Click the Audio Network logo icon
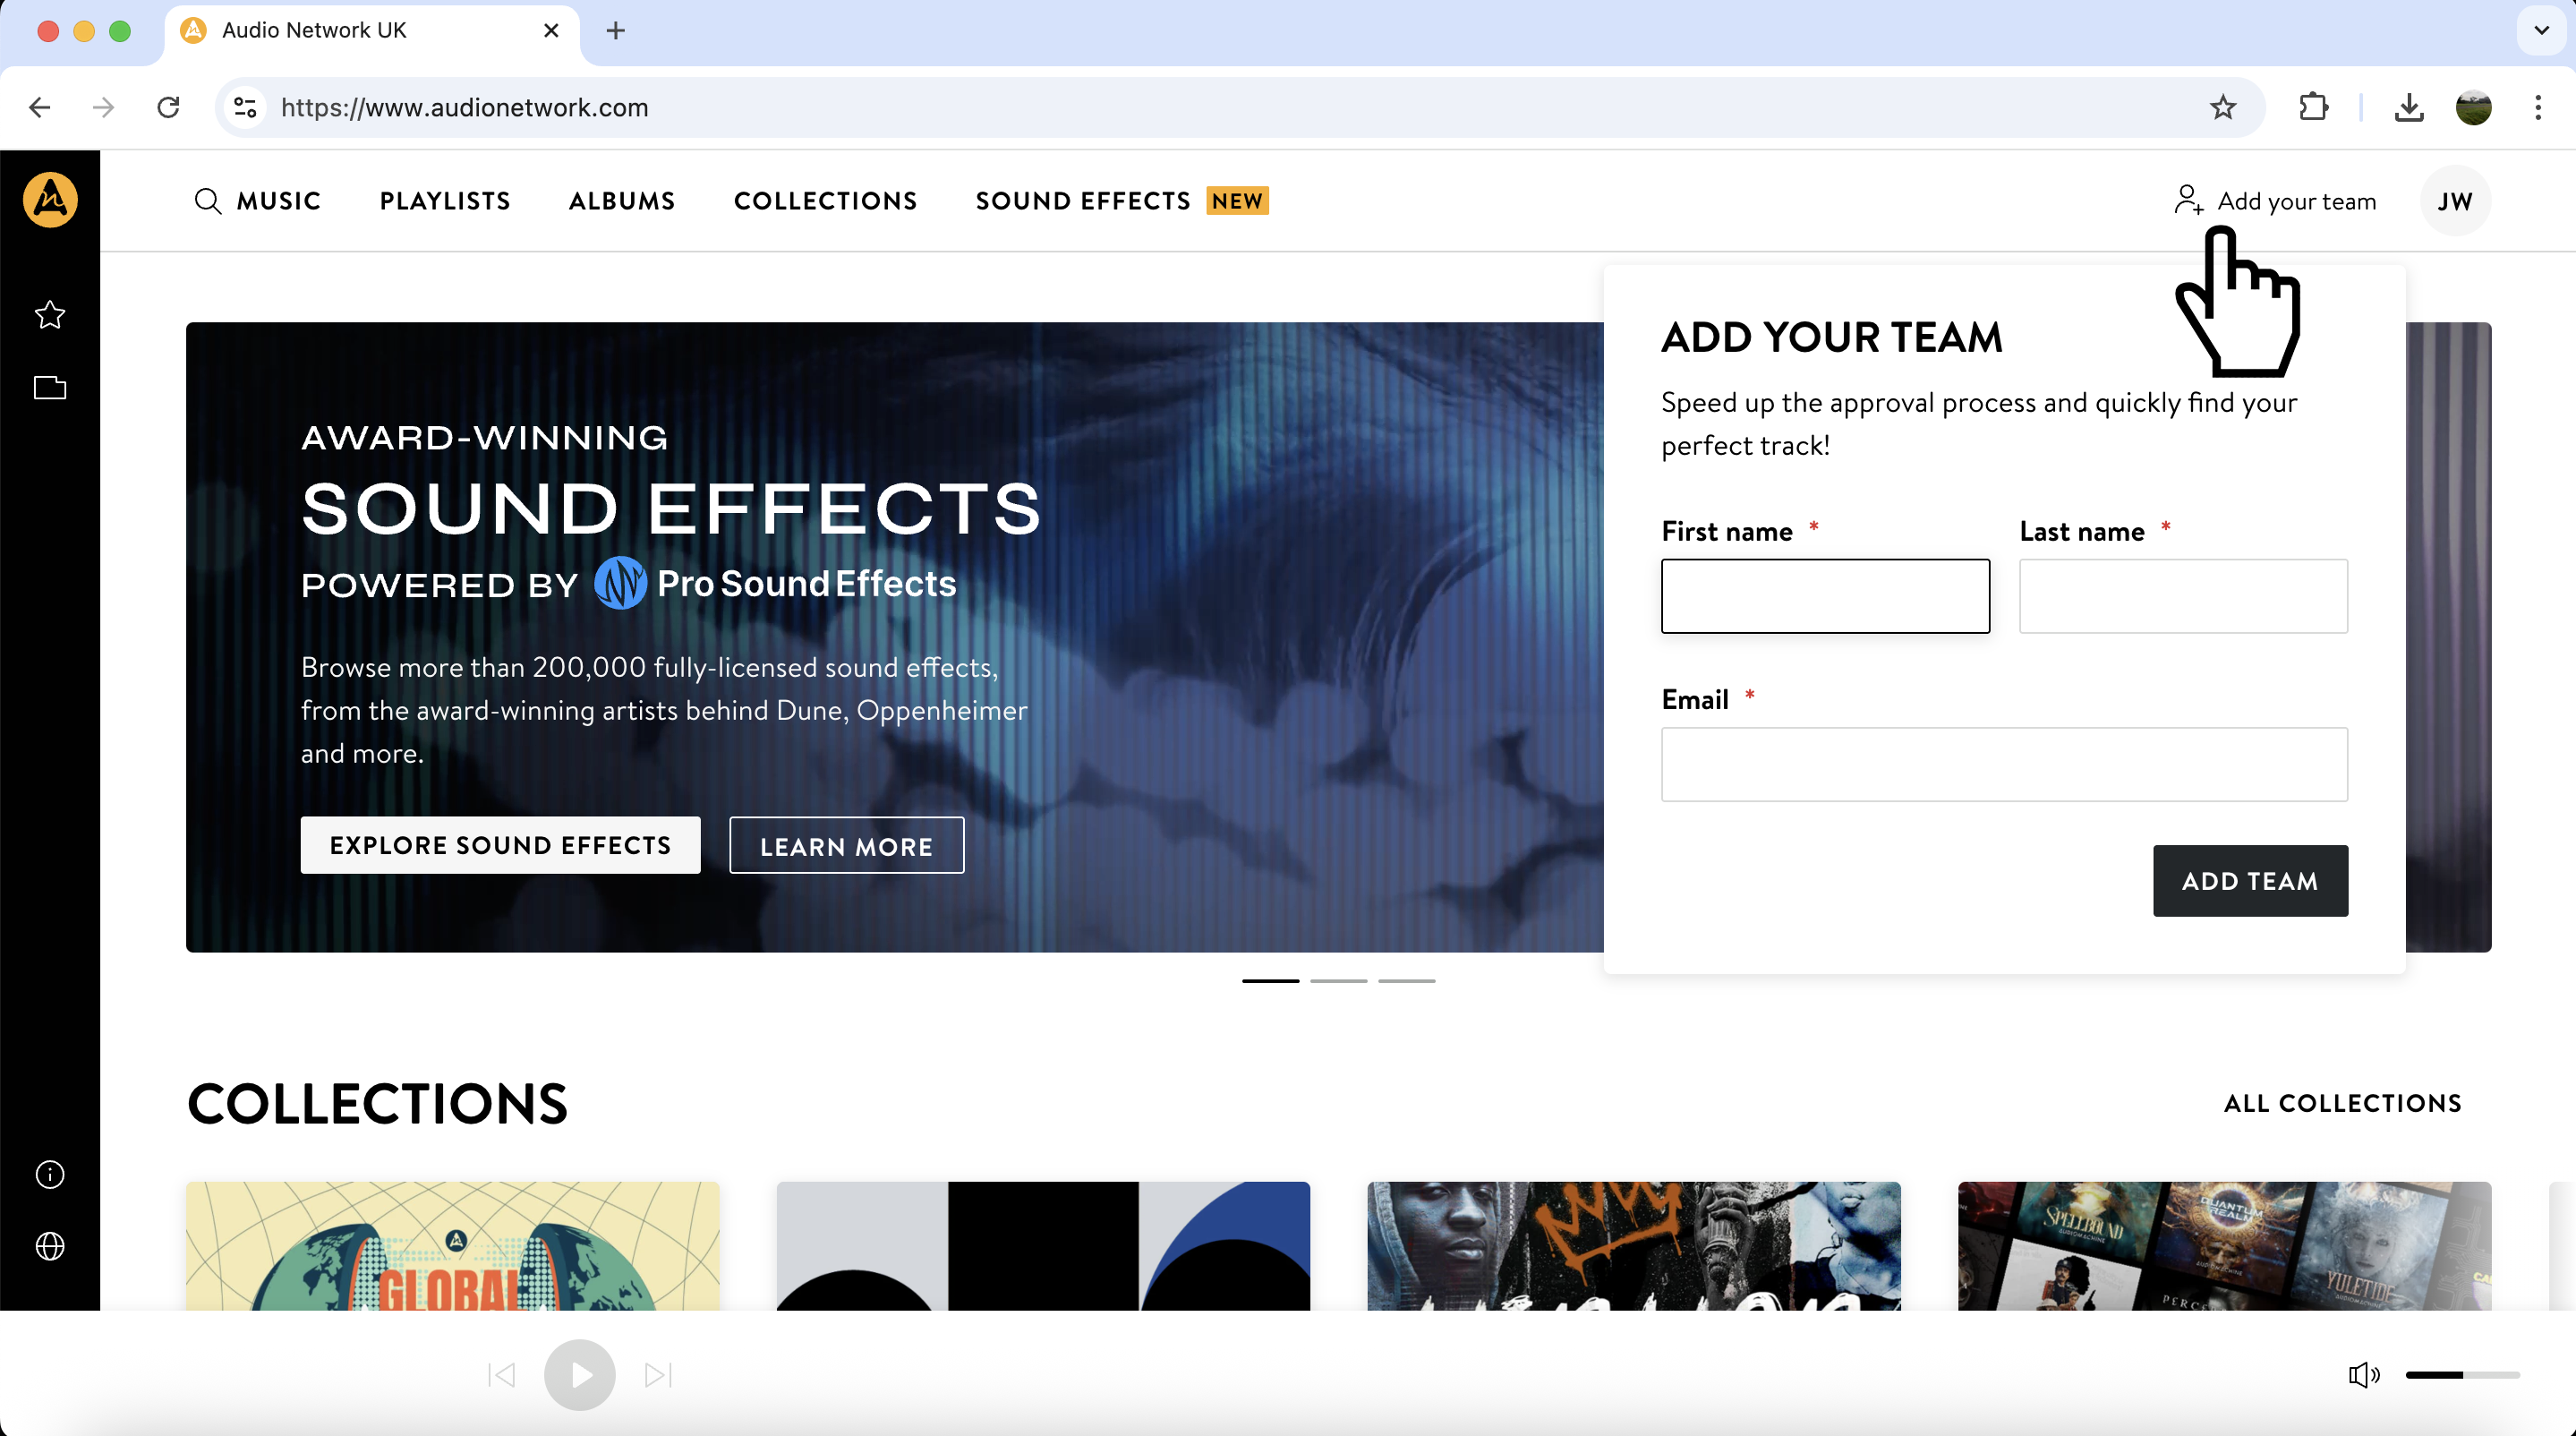This screenshot has width=2576, height=1436. 50,200
